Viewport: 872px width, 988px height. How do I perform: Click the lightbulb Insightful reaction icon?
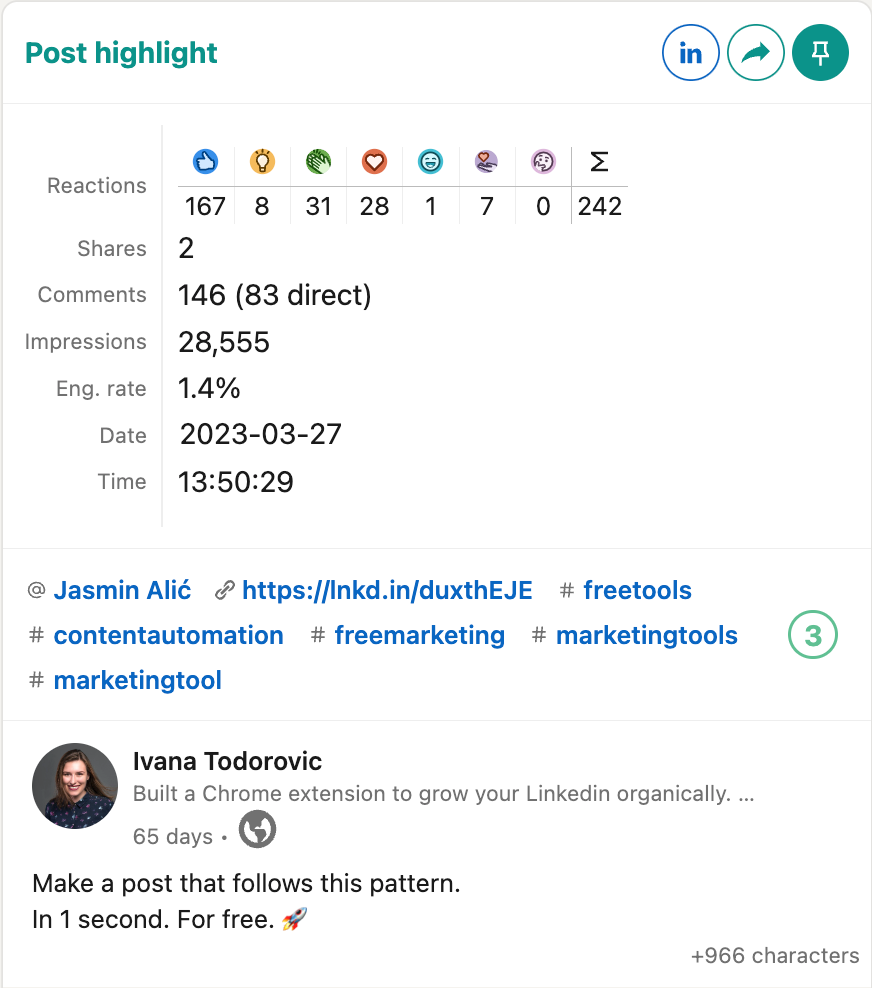tap(262, 161)
